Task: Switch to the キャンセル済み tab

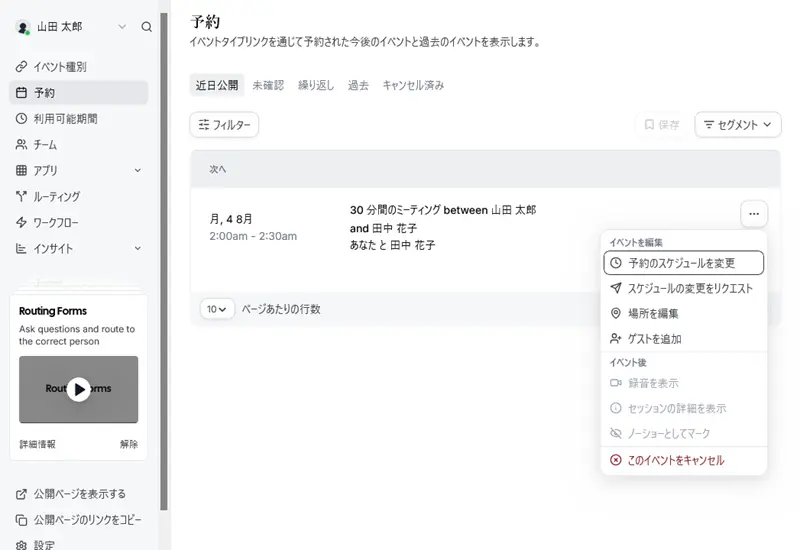Action: pos(413,85)
